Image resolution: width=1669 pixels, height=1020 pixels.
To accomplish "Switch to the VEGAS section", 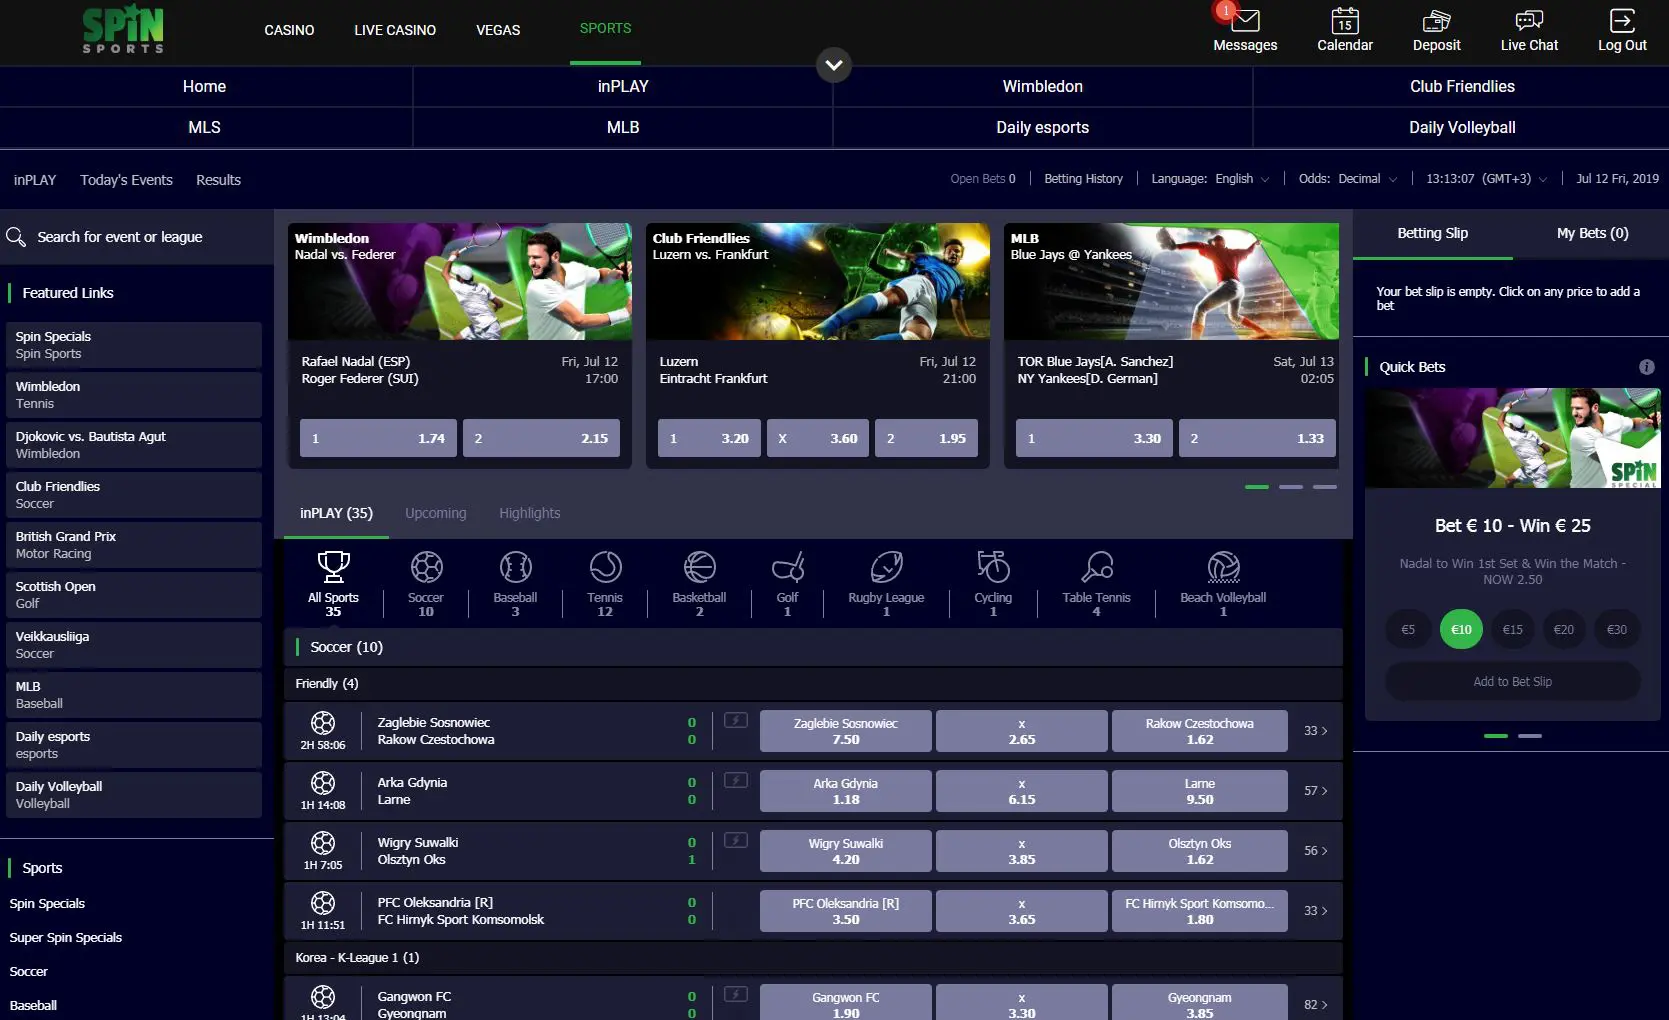I will click(x=498, y=30).
